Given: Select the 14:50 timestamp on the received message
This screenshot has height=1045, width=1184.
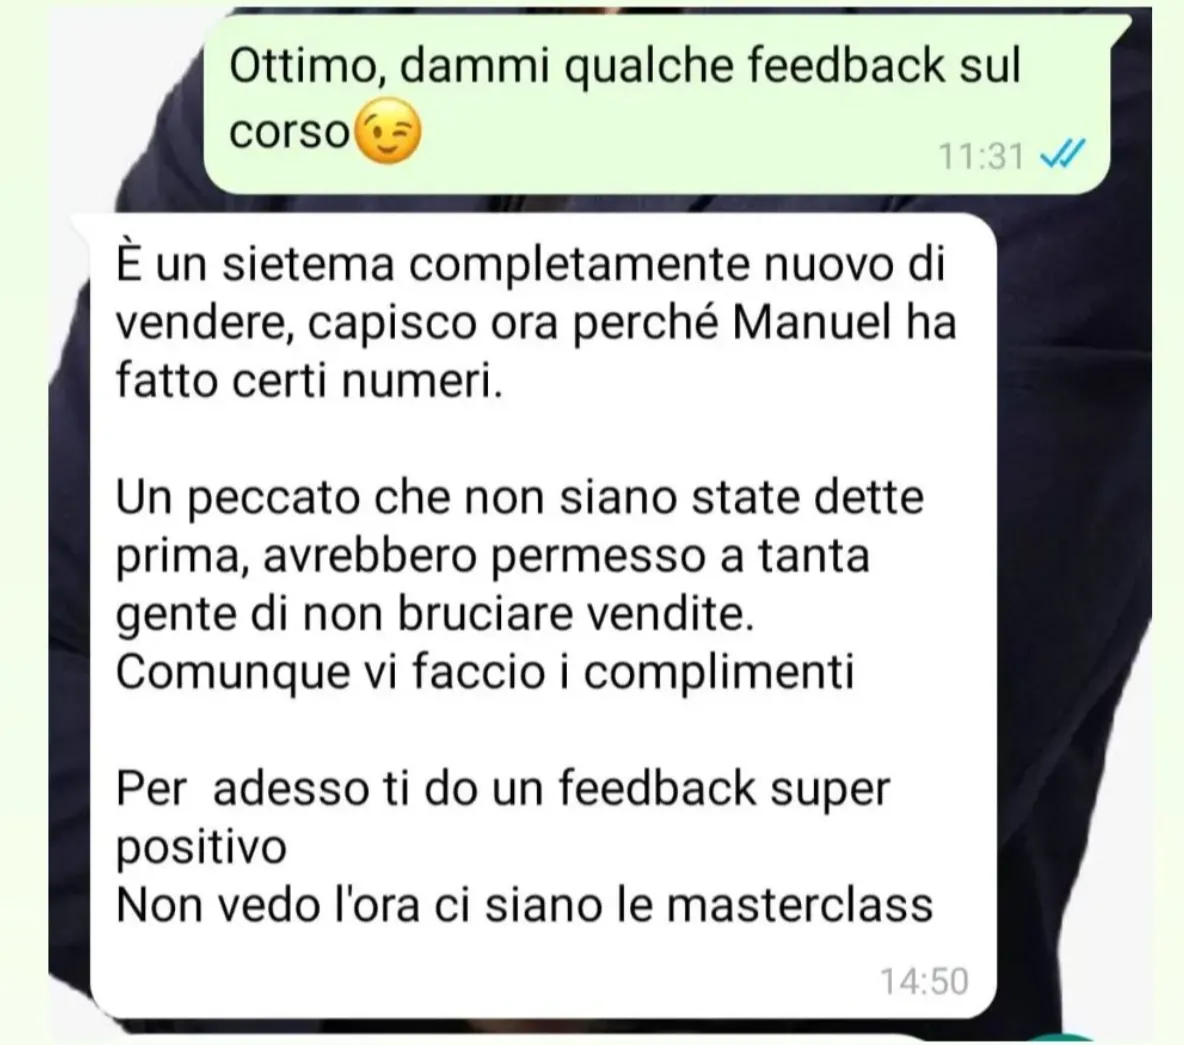Looking at the screenshot, I should [x=924, y=981].
